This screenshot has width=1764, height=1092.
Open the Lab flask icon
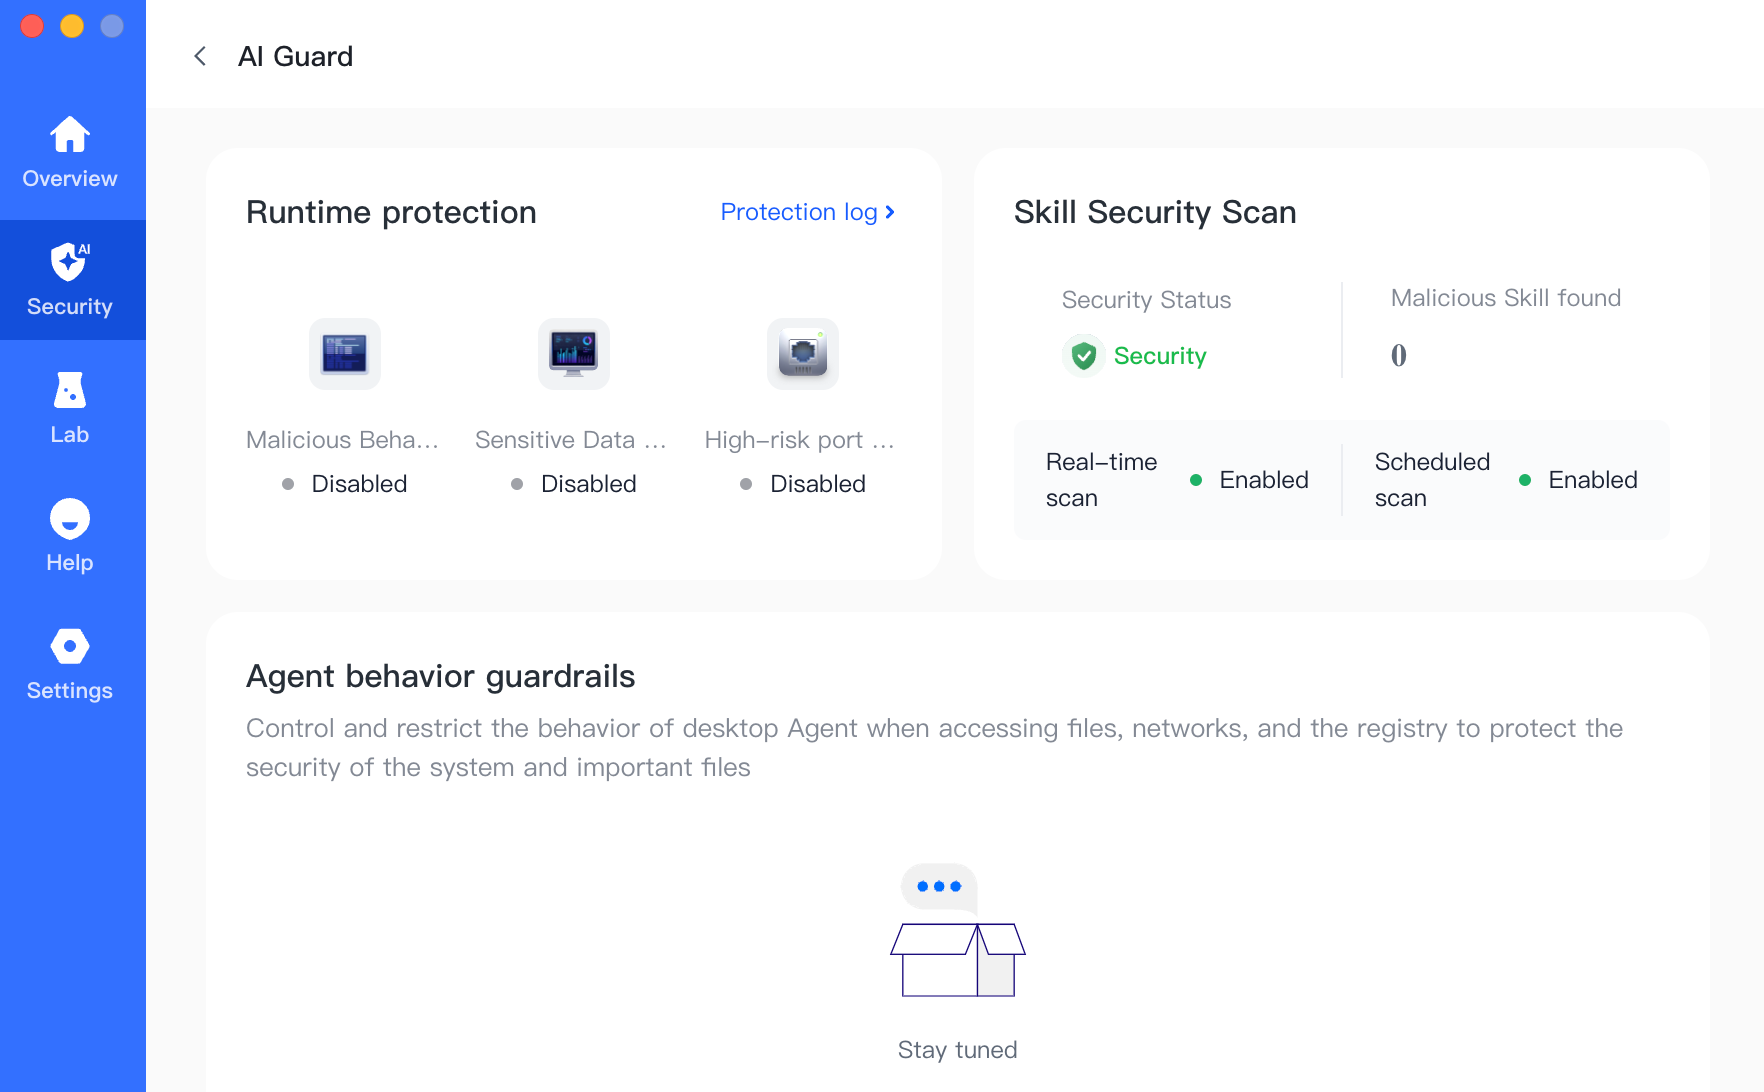[70, 390]
